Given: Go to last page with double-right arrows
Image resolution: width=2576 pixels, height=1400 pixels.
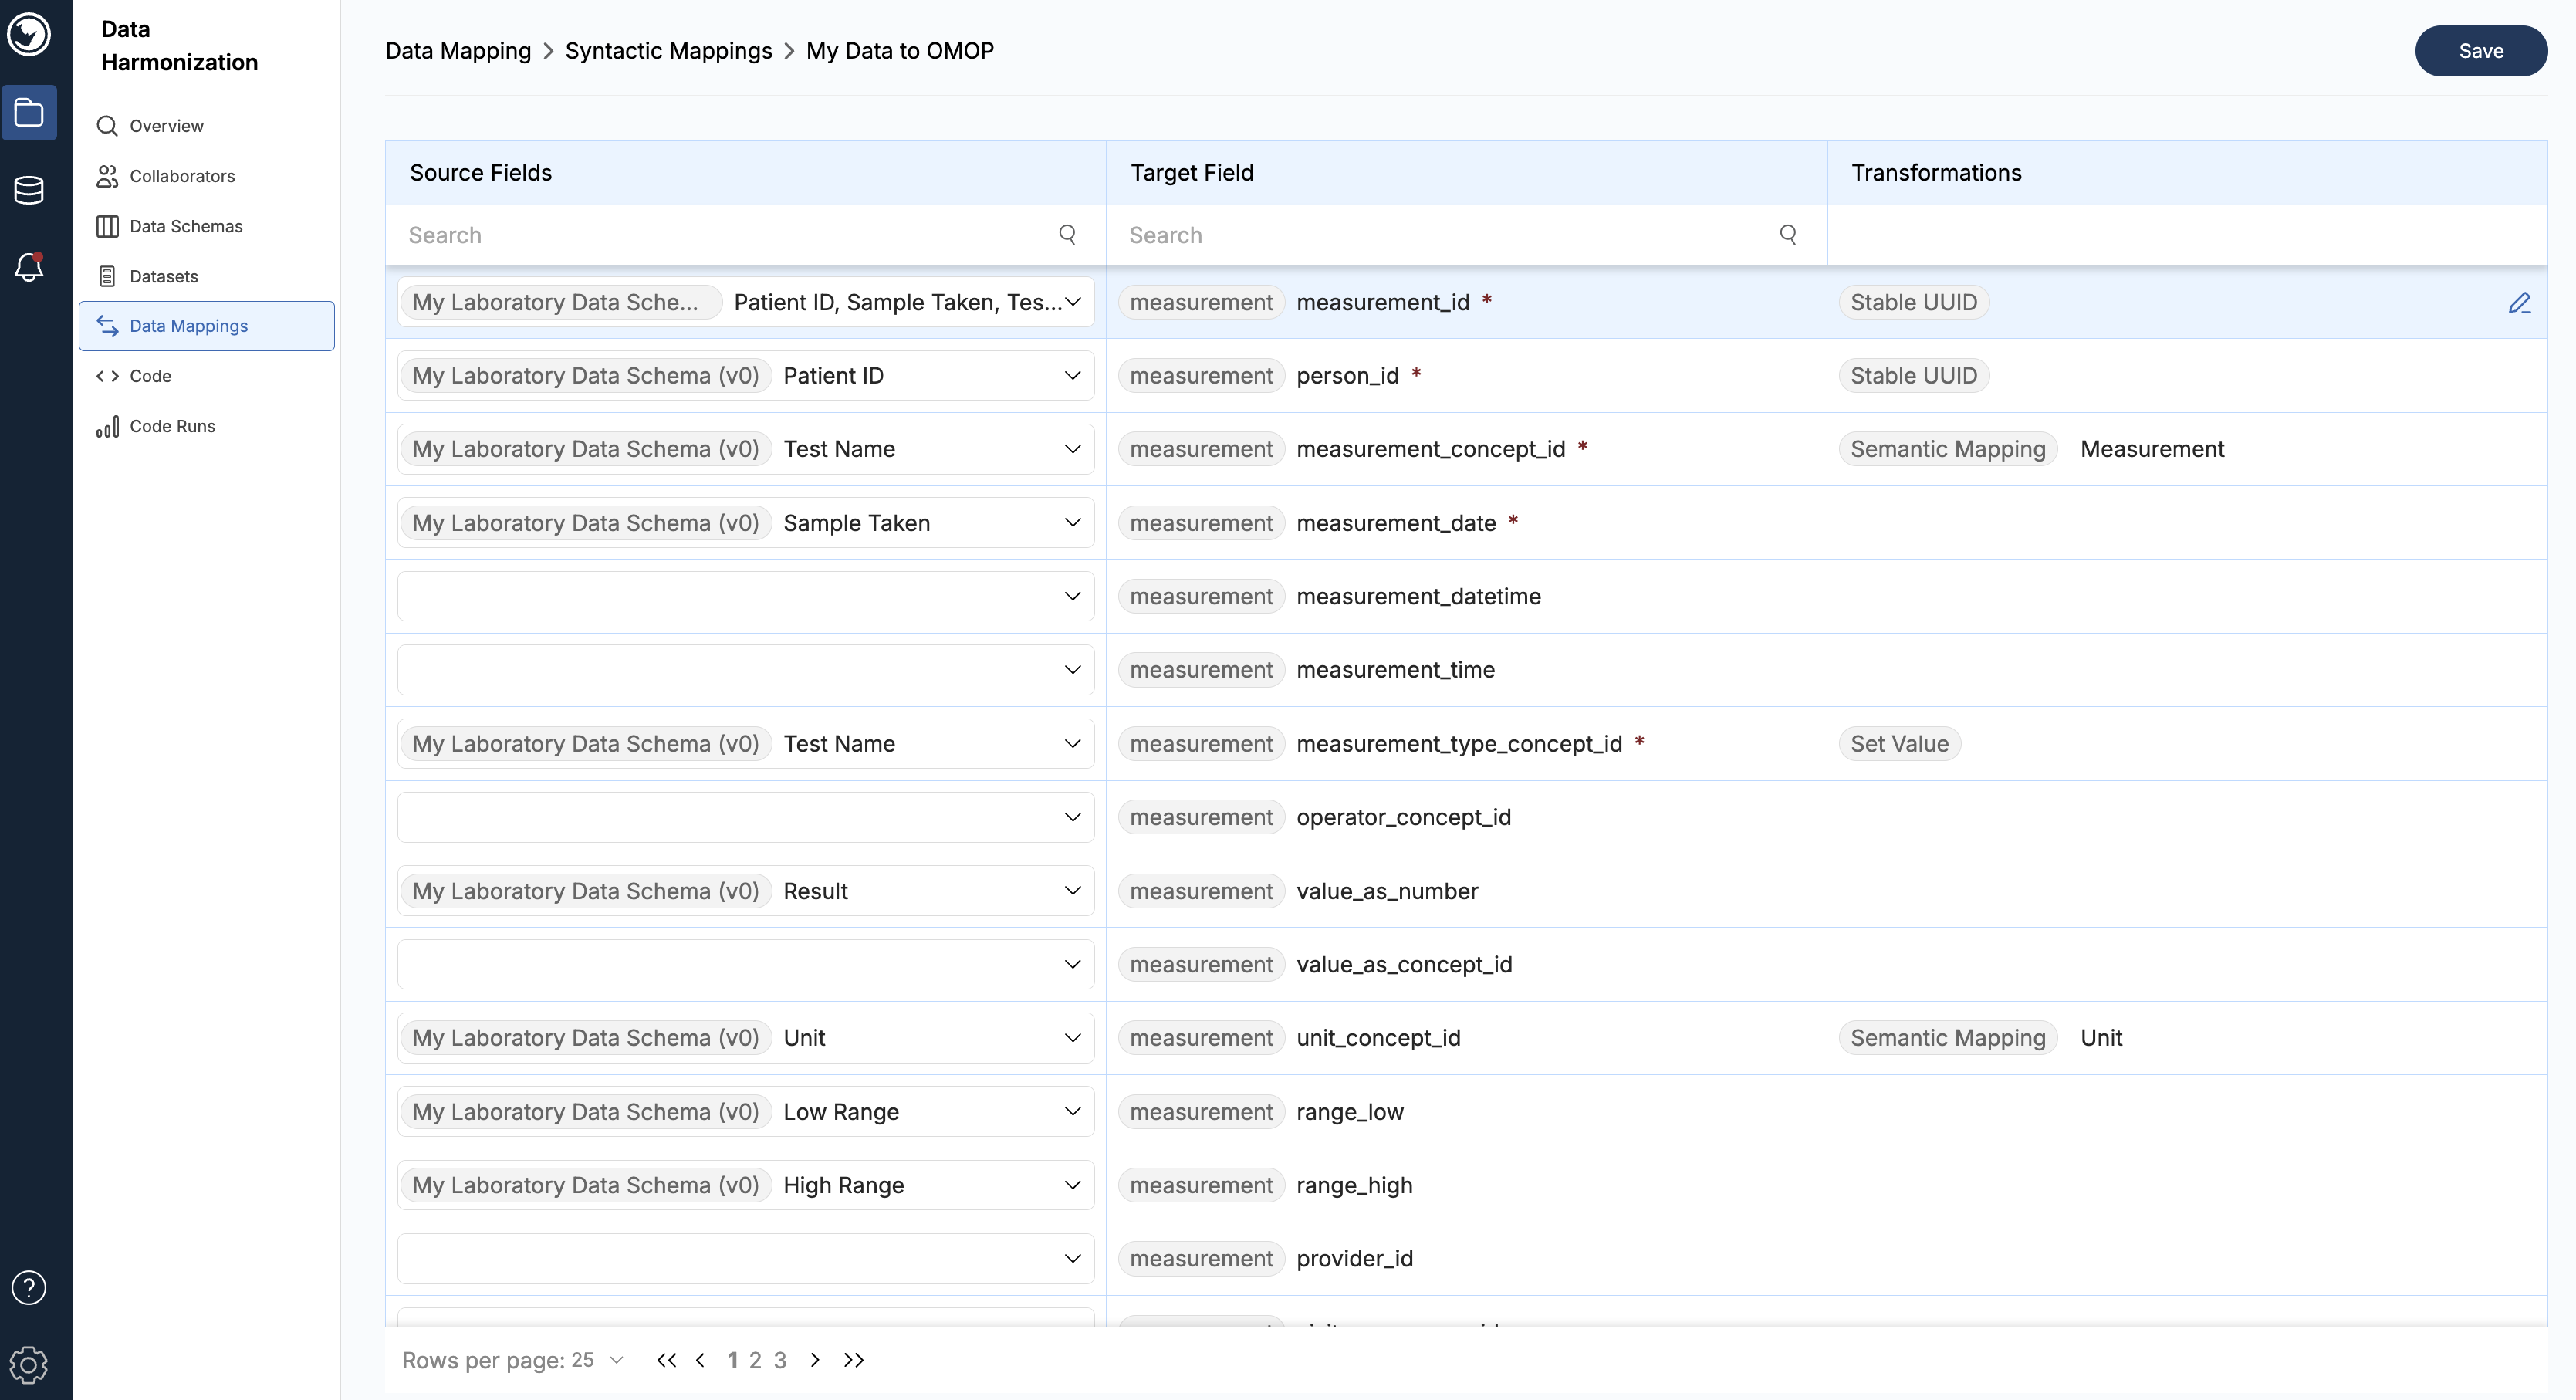Looking at the screenshot, I should tap(854, 1360).
